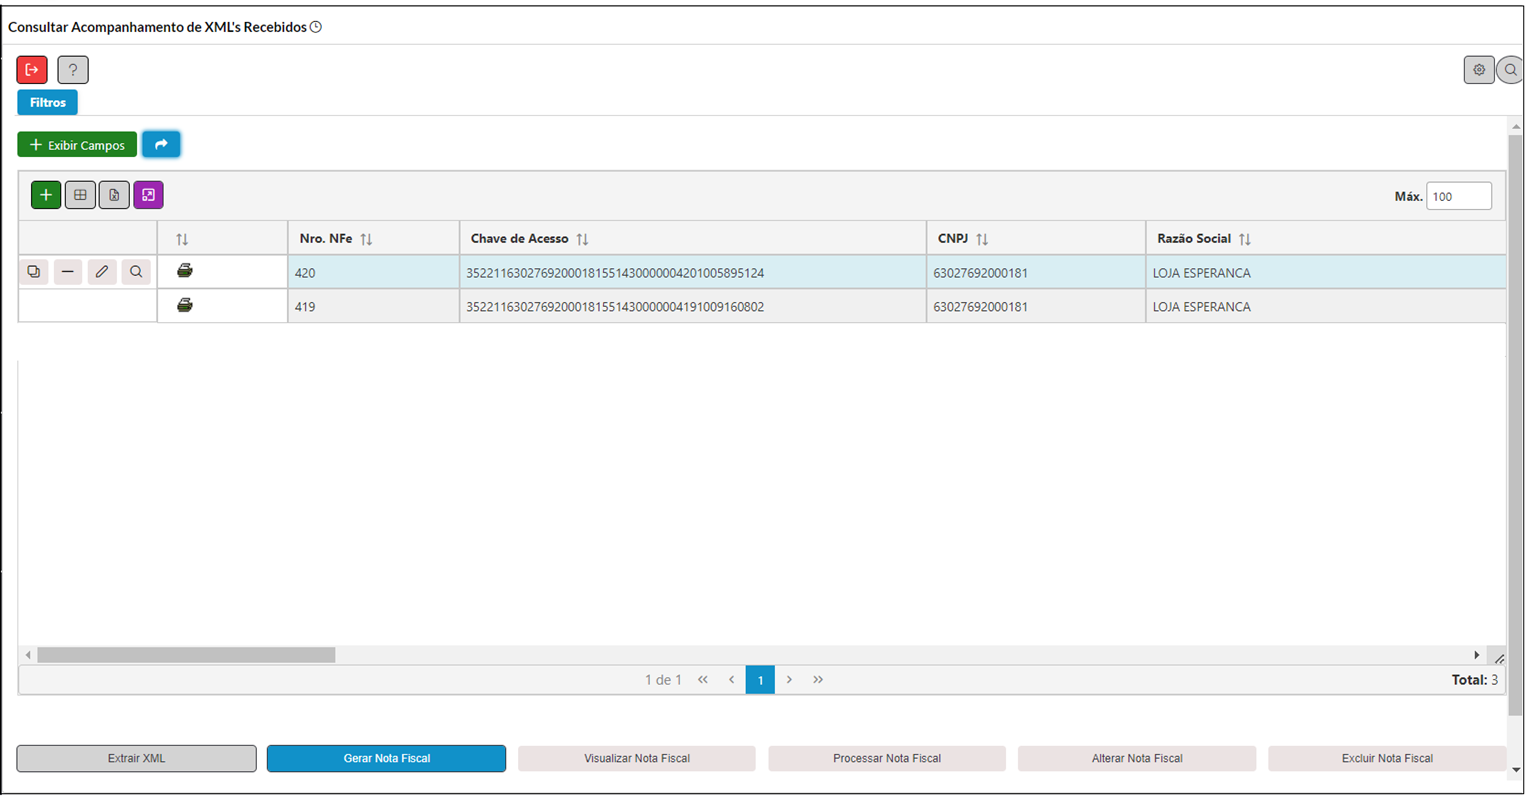Click the green plus add-record icon
Screen dimensions: 1526x796
coord(46,195)
